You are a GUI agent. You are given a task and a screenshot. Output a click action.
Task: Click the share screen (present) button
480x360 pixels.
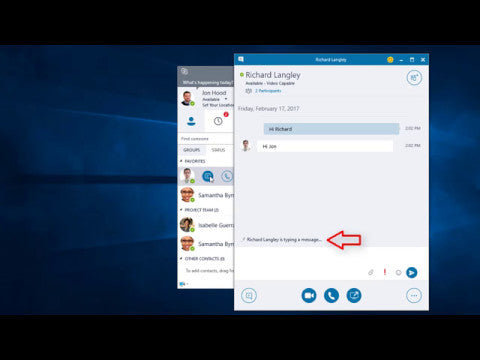(354, 295)
